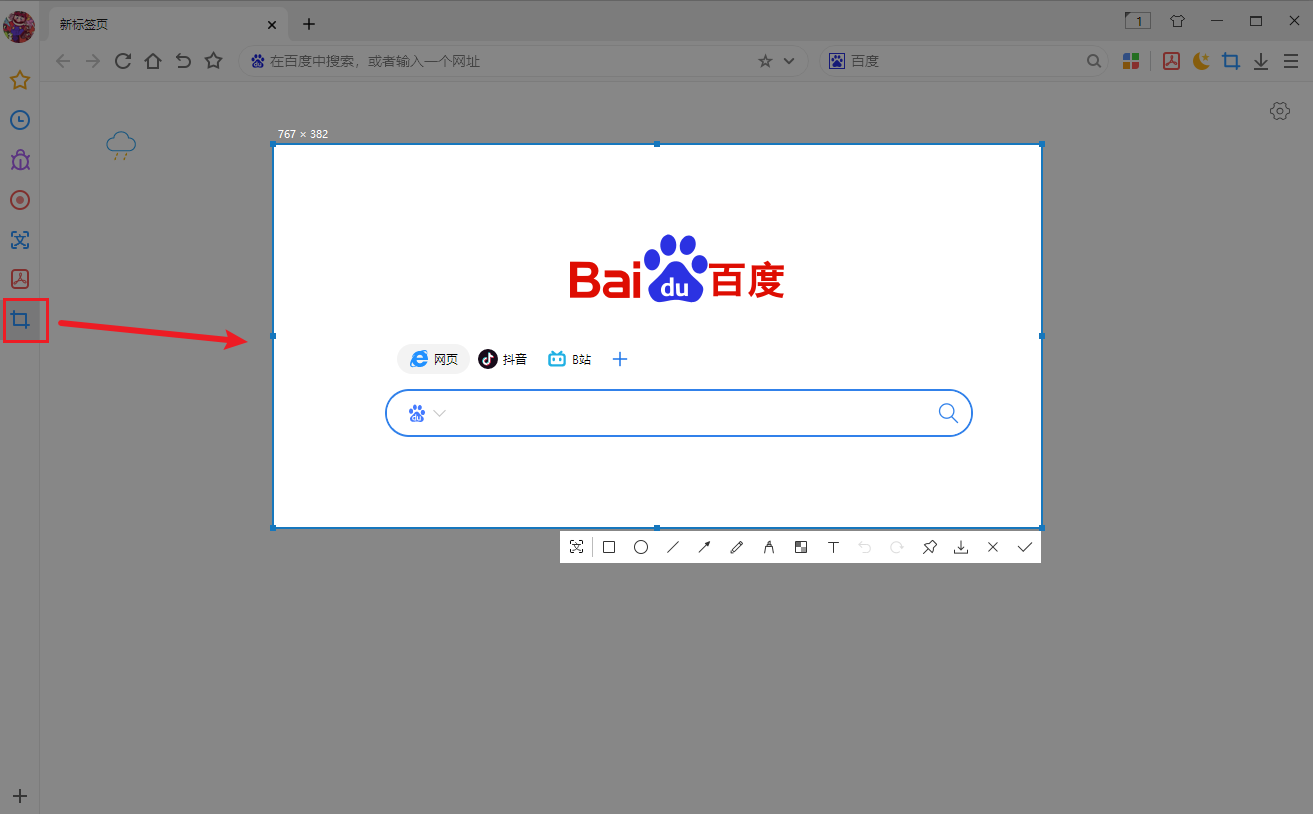Click the star icon beside the undo button
The height and width of the screenshot is (814, 1313).
pyautogui.click(x=213, y=61)
